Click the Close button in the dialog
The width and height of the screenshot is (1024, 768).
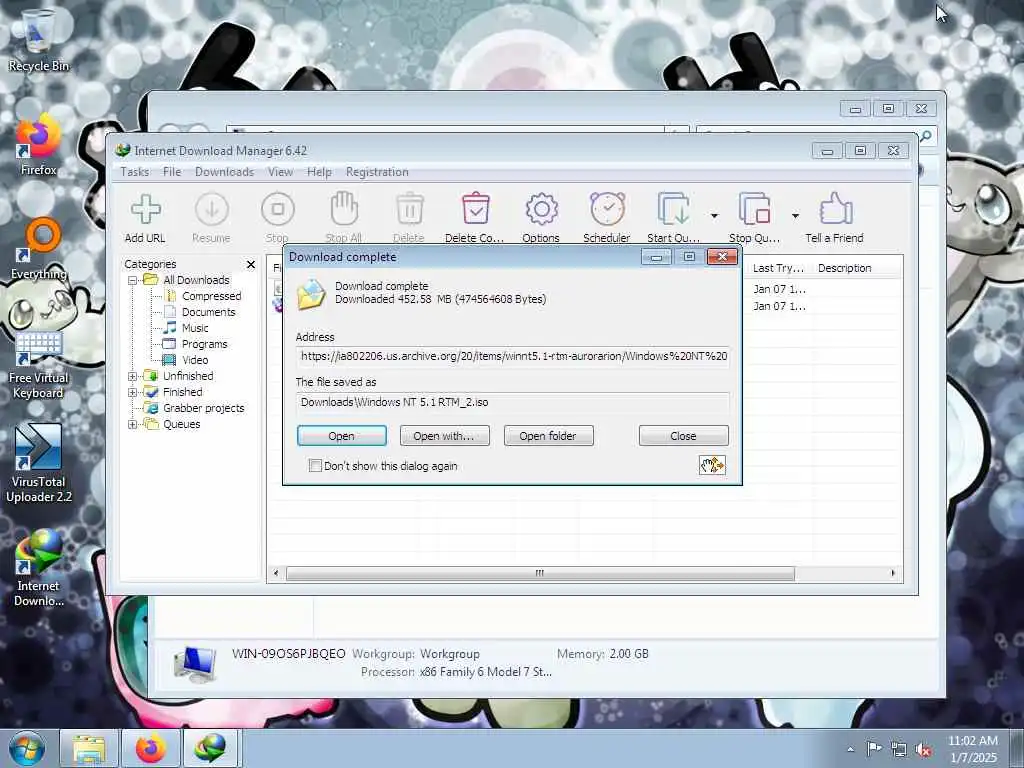[683, 436]
